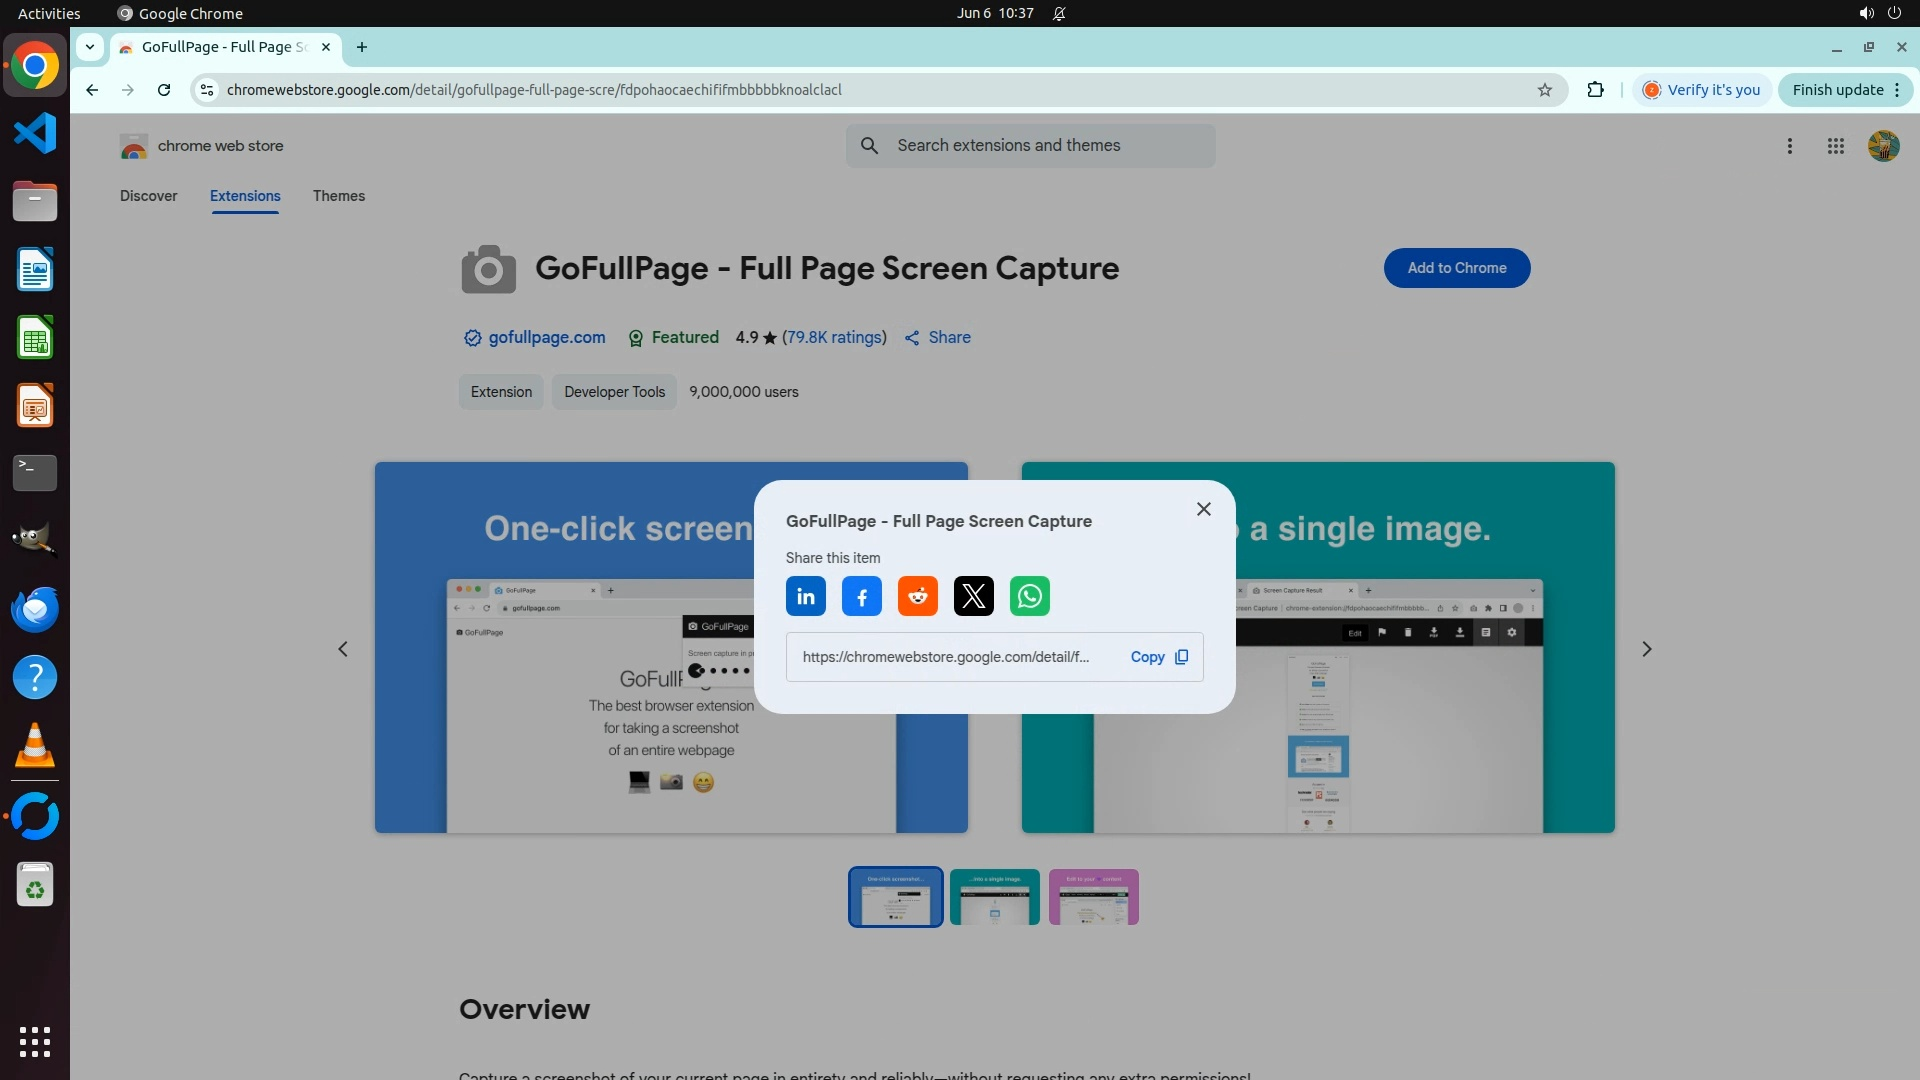Share the extension on Facebook
1920x1080 pixels.
point(861,597)
